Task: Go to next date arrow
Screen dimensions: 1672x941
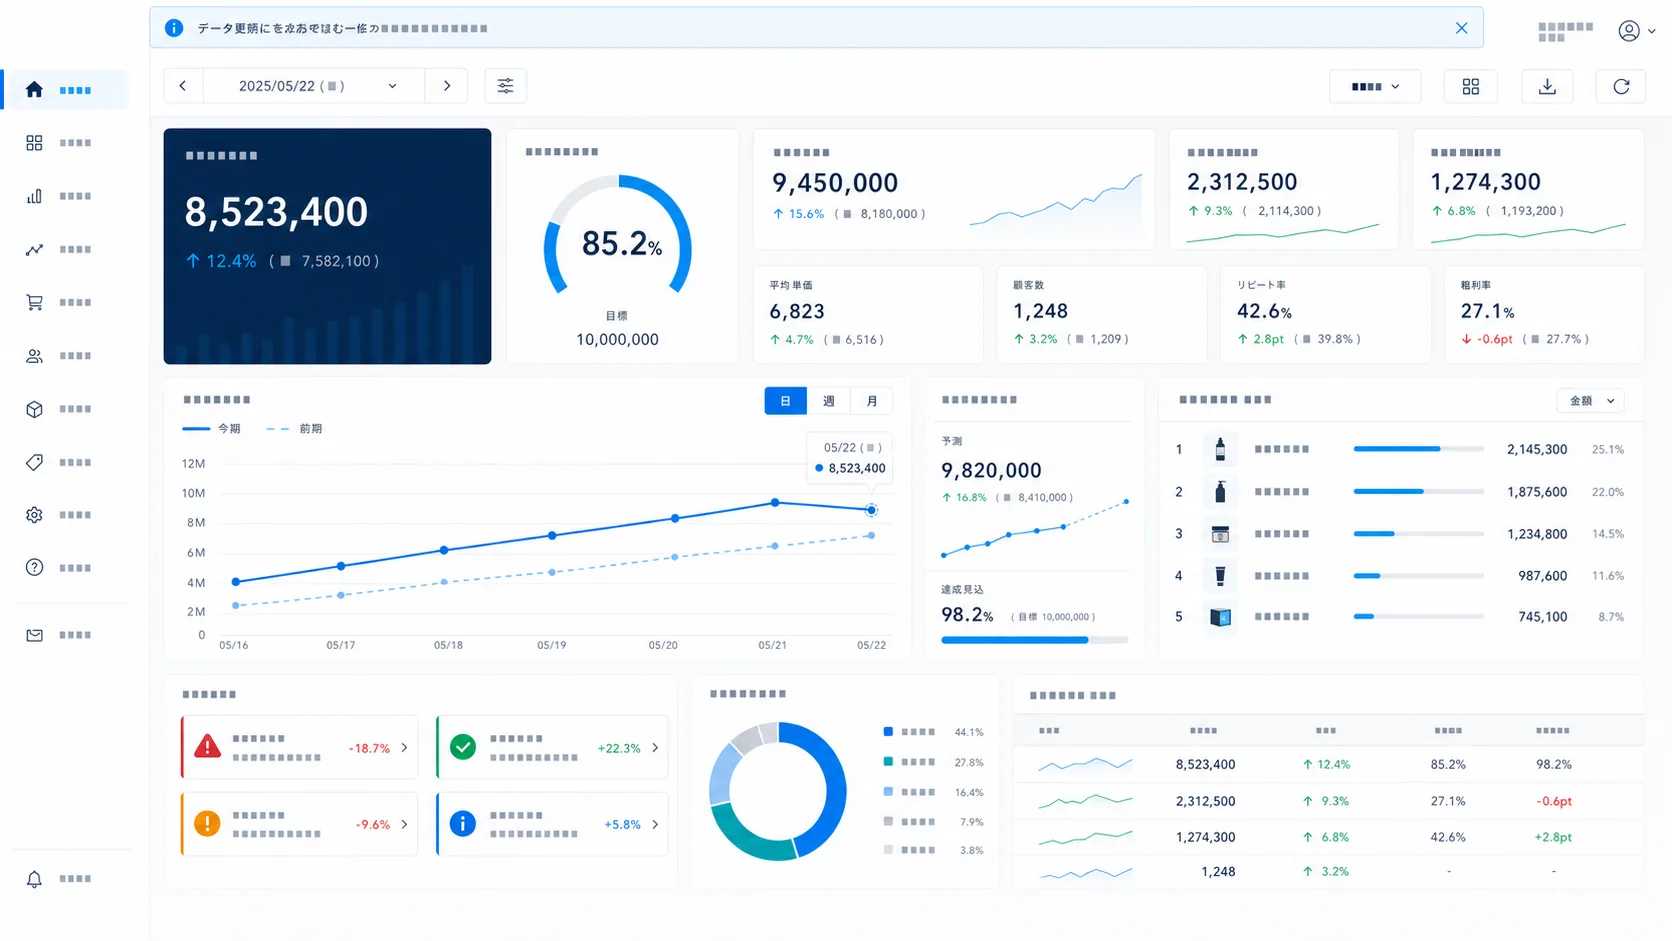Action: (446, 86)
